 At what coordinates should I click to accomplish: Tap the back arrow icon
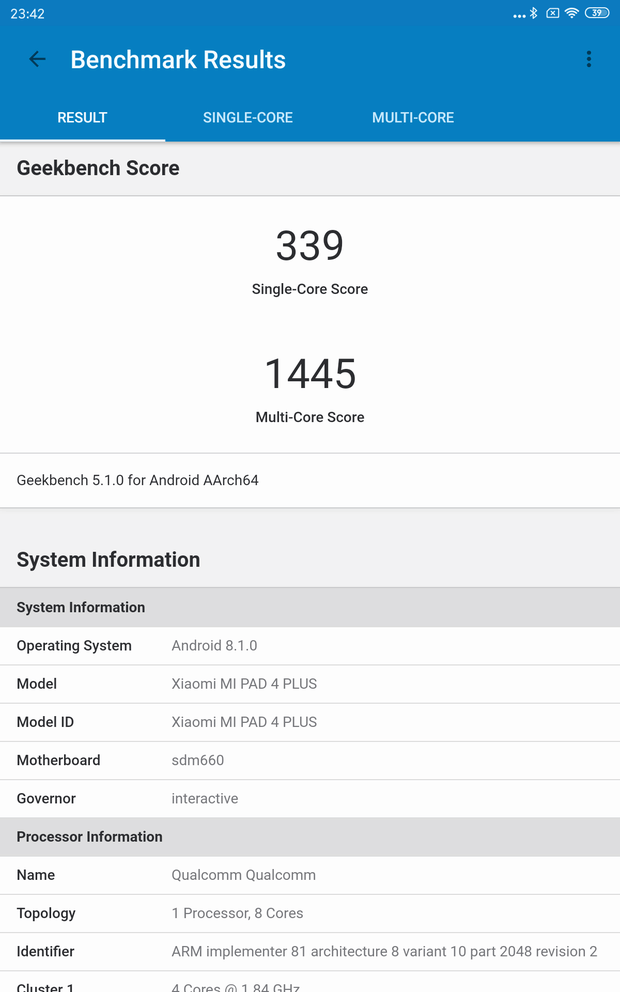(37, 59)
